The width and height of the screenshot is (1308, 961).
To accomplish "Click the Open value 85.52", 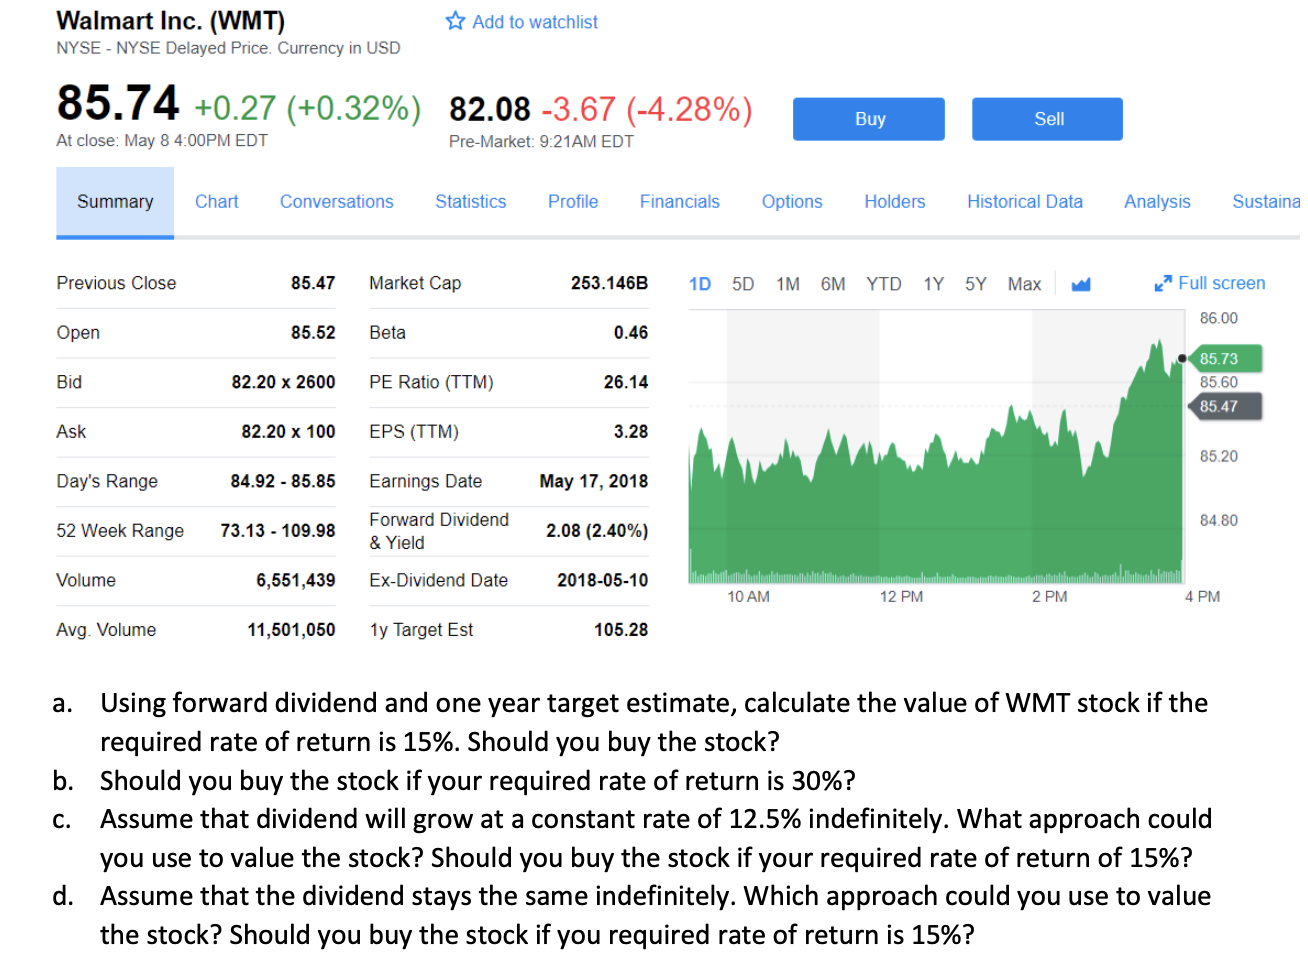I will (313, 332).
